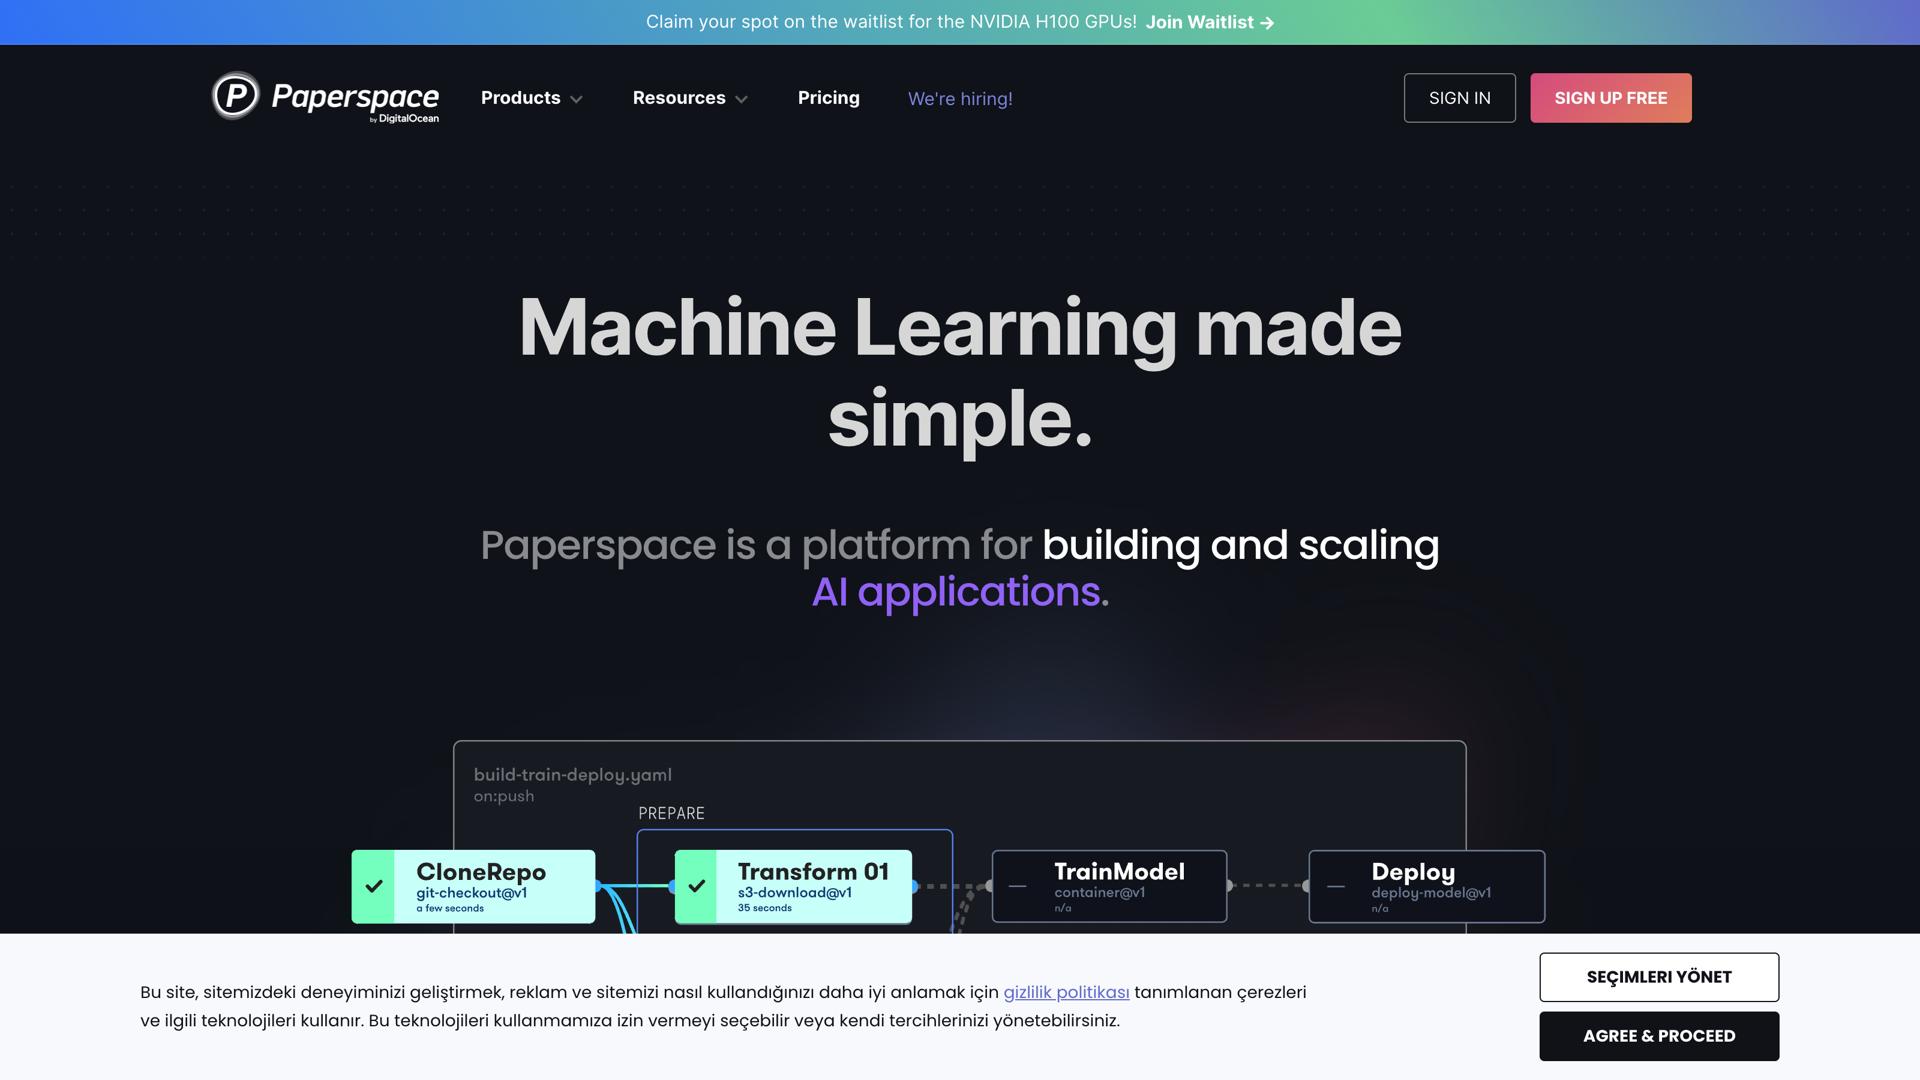Open the gizlilik politikası link
This screenshot has height=1080, width=1920.
[x=1066, y=992]
